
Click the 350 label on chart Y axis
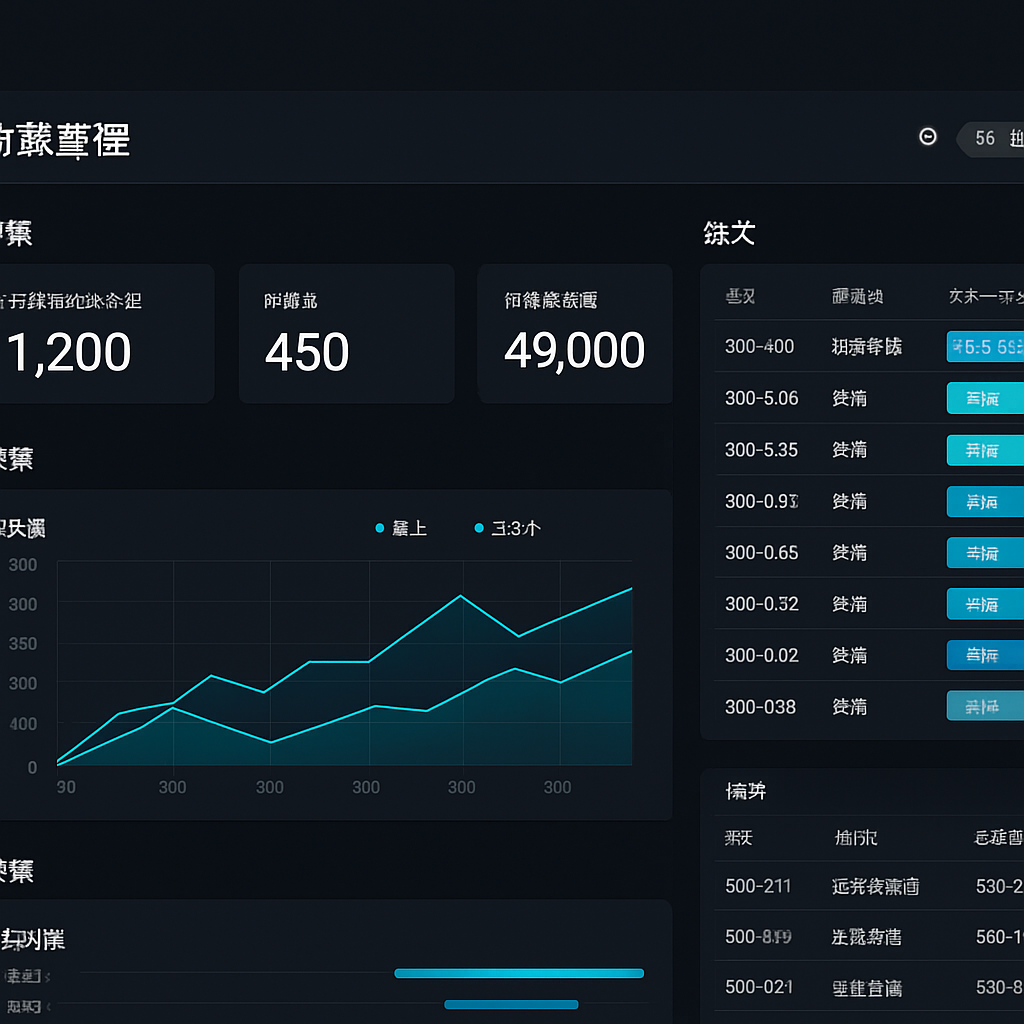coord(23,644)
